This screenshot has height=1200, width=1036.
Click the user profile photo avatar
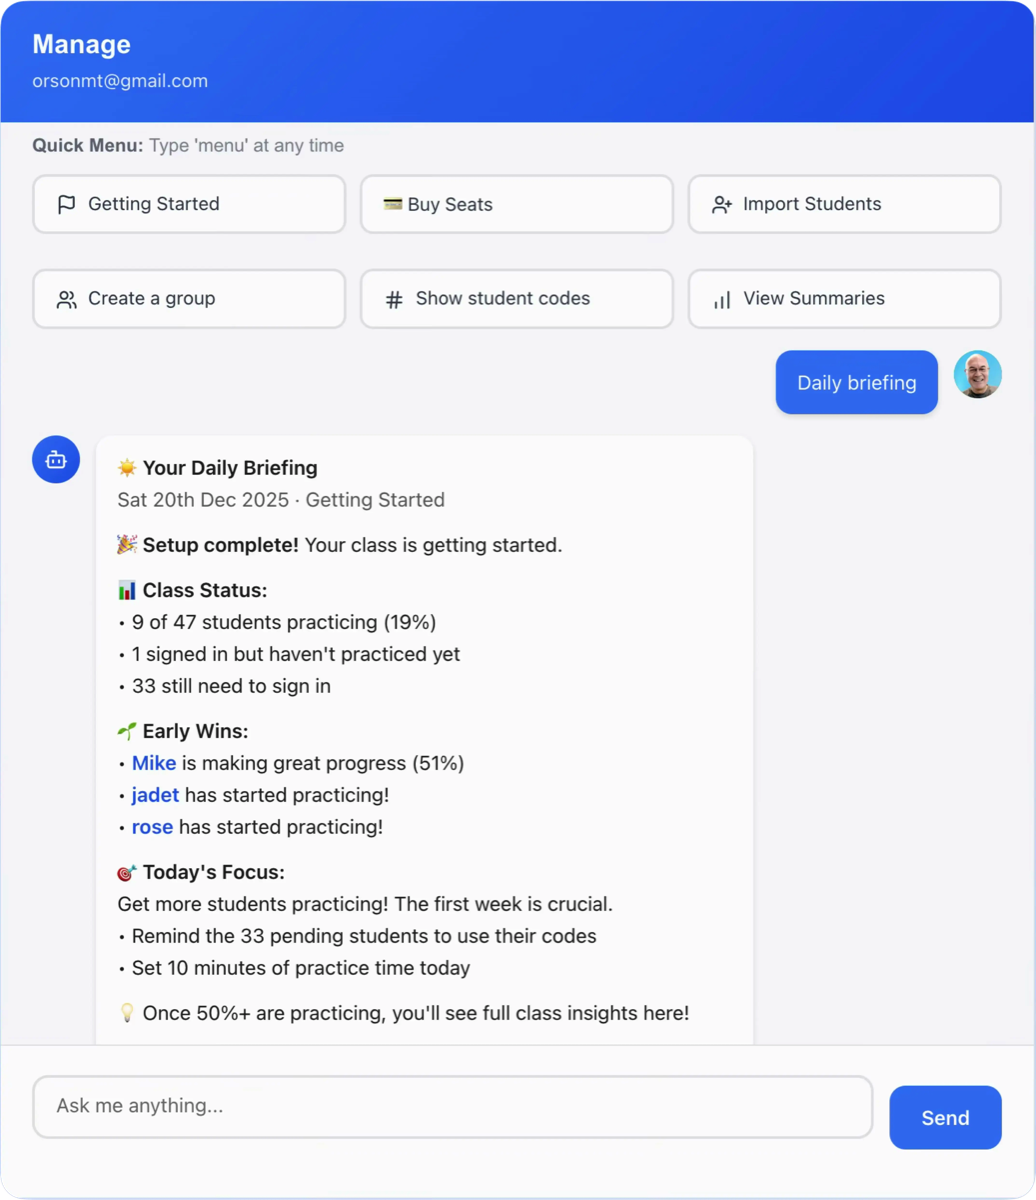click(977, 374)
